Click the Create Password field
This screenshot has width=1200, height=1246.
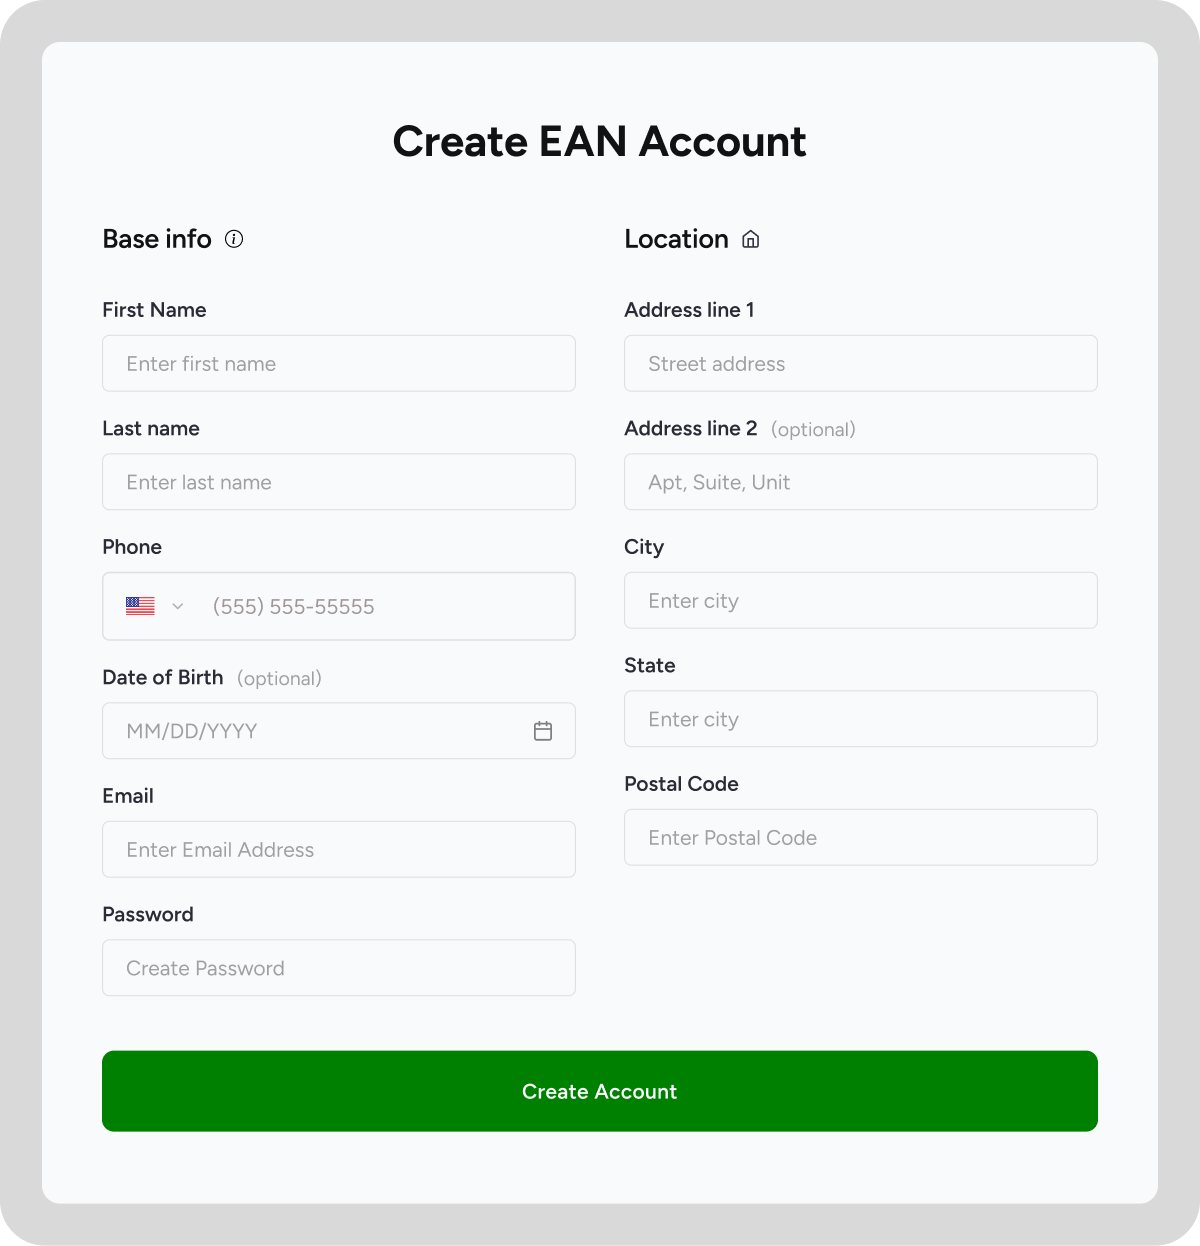tap(338, 967)
